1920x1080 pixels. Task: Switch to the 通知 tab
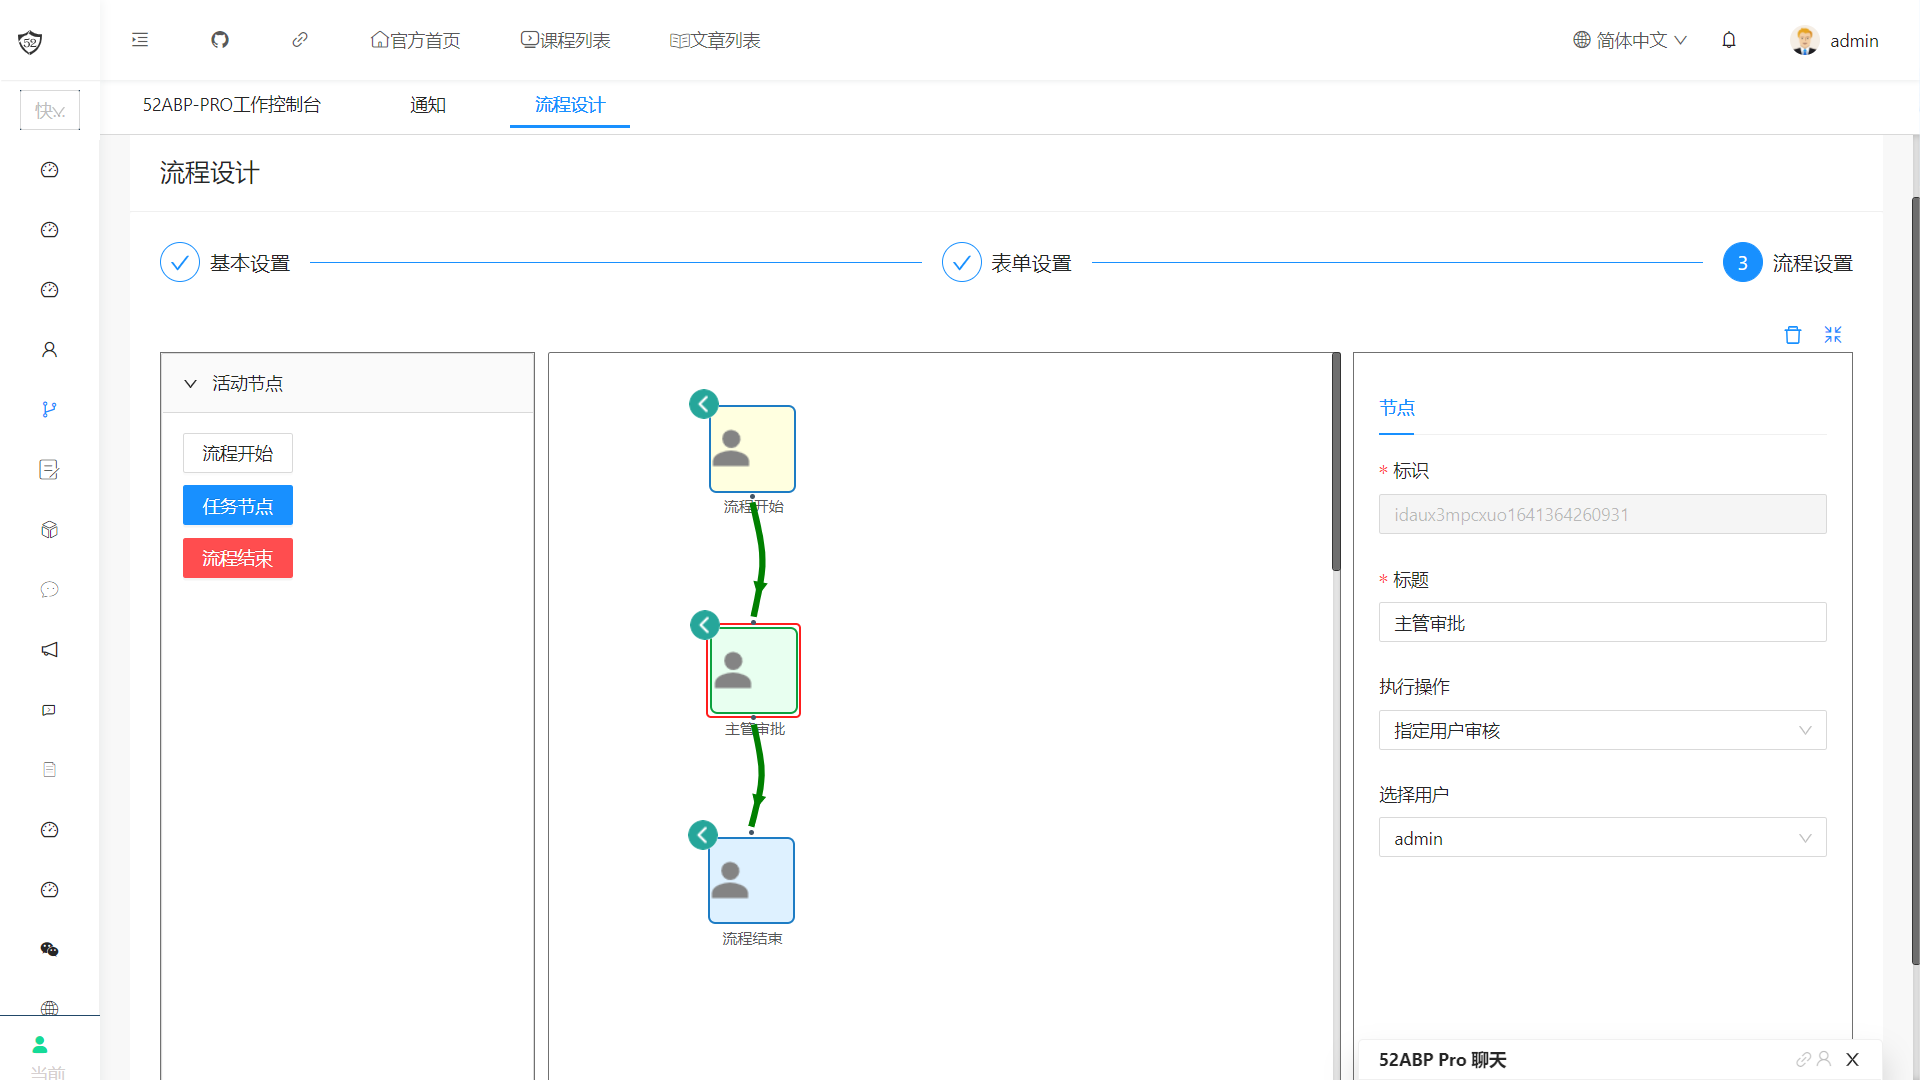click(x=428, y=105)
